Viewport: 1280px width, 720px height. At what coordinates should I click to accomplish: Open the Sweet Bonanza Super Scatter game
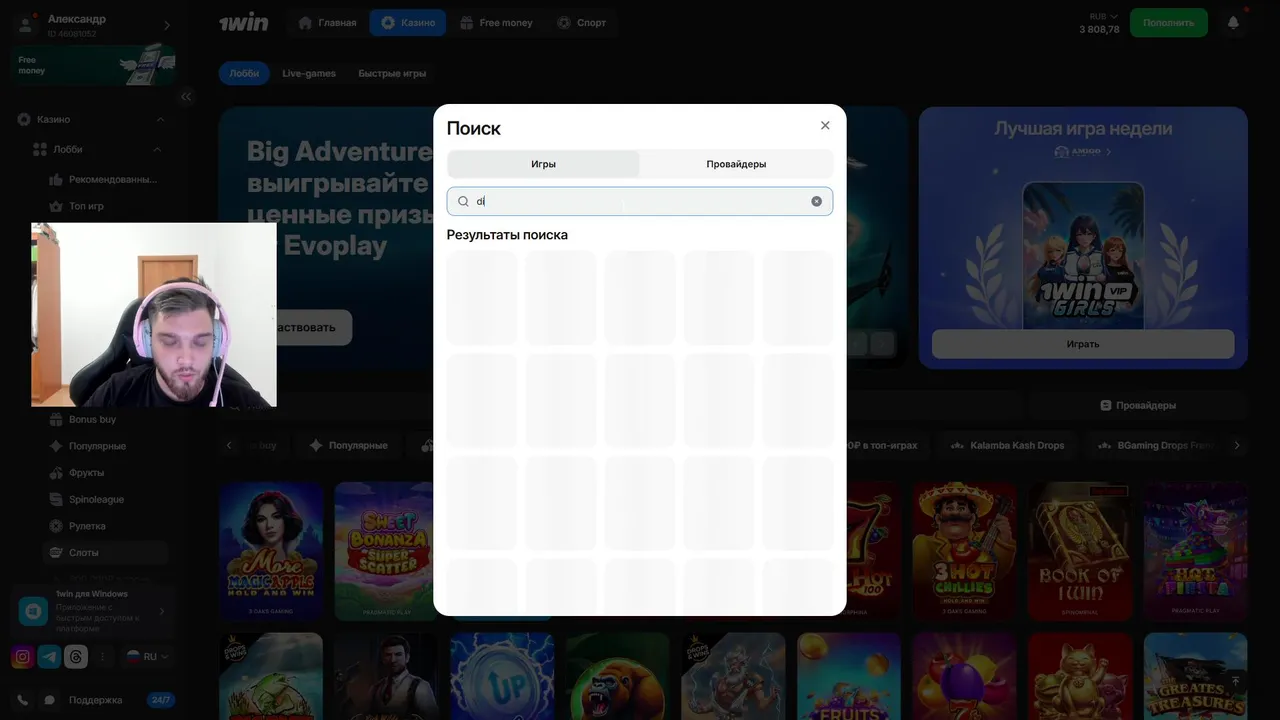coord(385,552)
